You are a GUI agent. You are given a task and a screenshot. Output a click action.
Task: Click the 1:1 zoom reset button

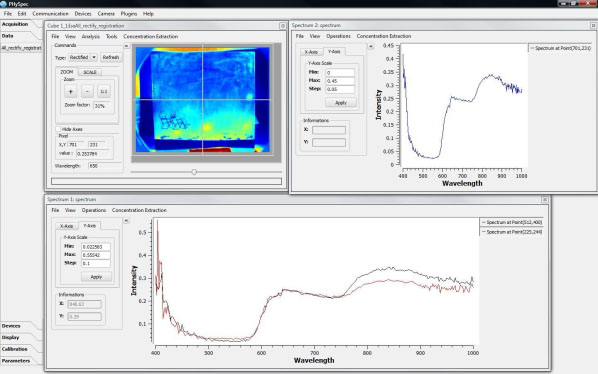pos(104,91)
